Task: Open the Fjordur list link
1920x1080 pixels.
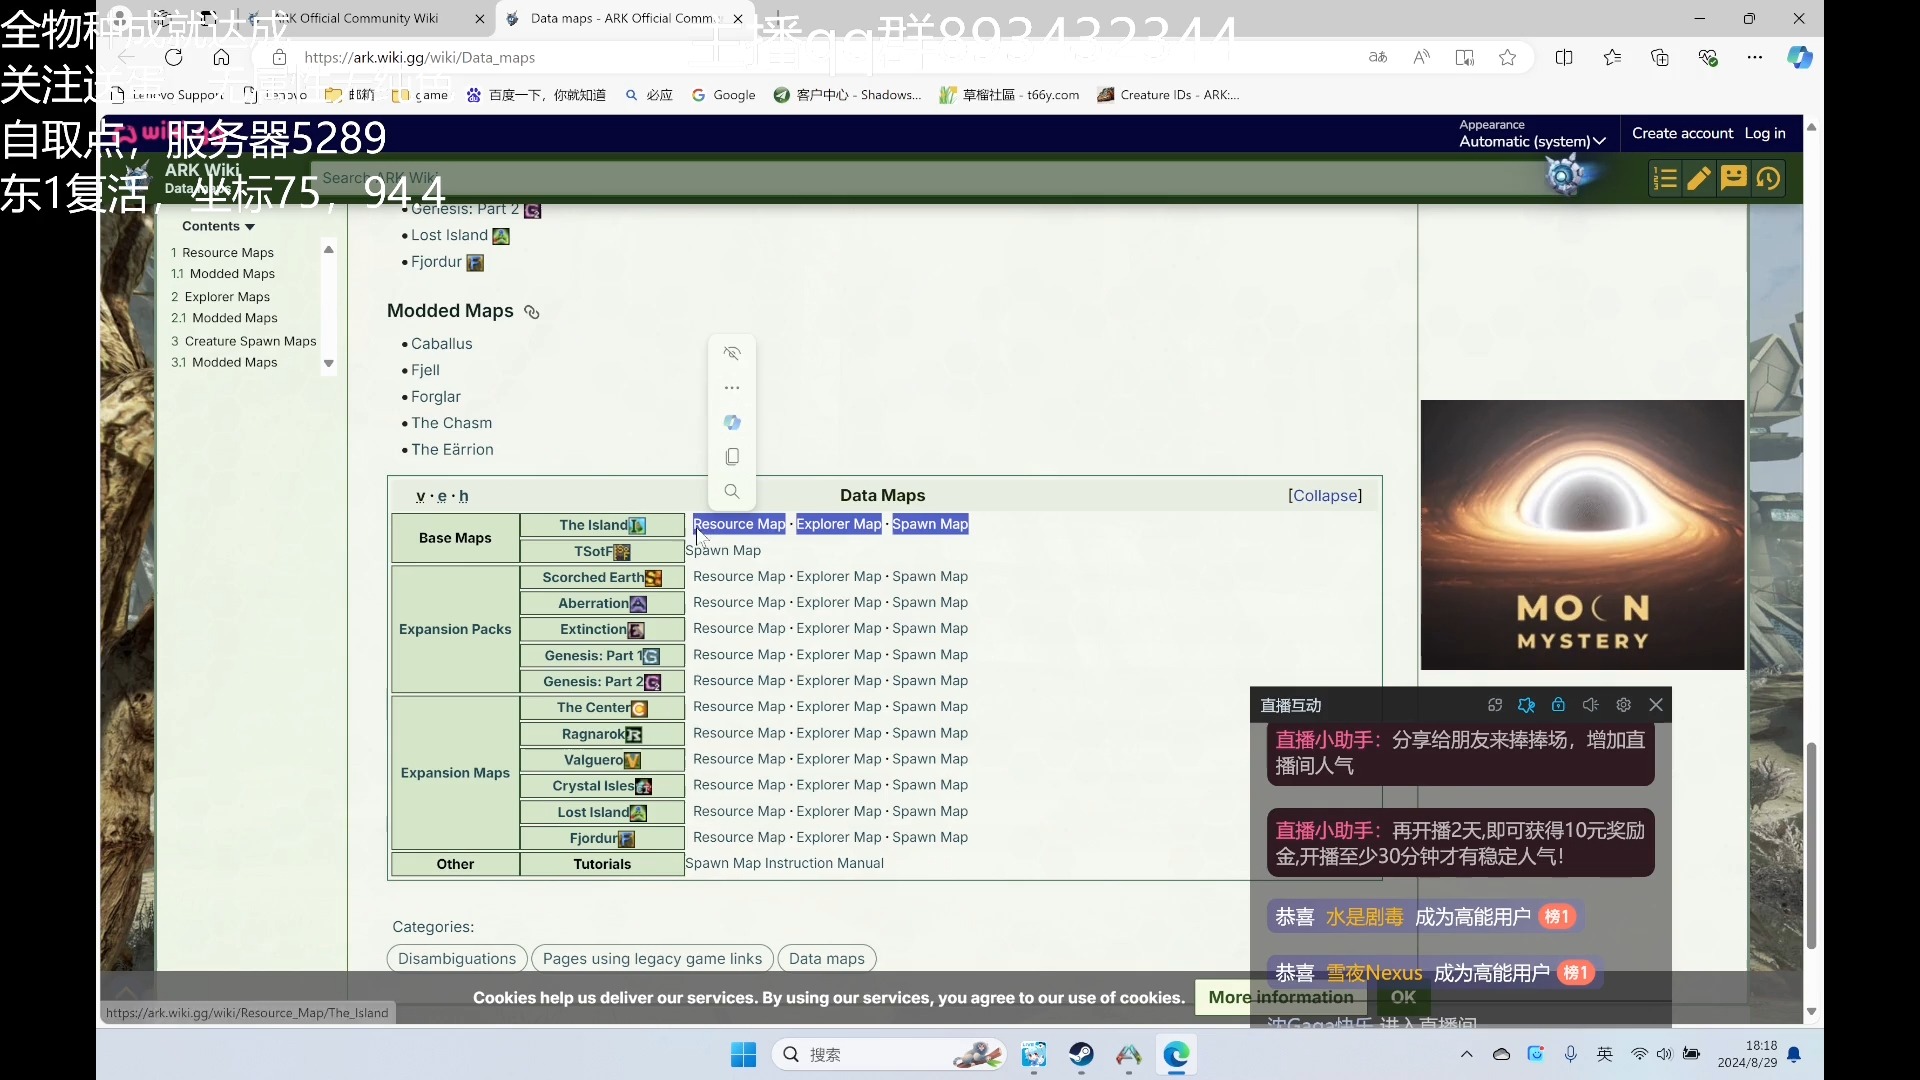Action: pyautogui.click(x=436, y=262)
